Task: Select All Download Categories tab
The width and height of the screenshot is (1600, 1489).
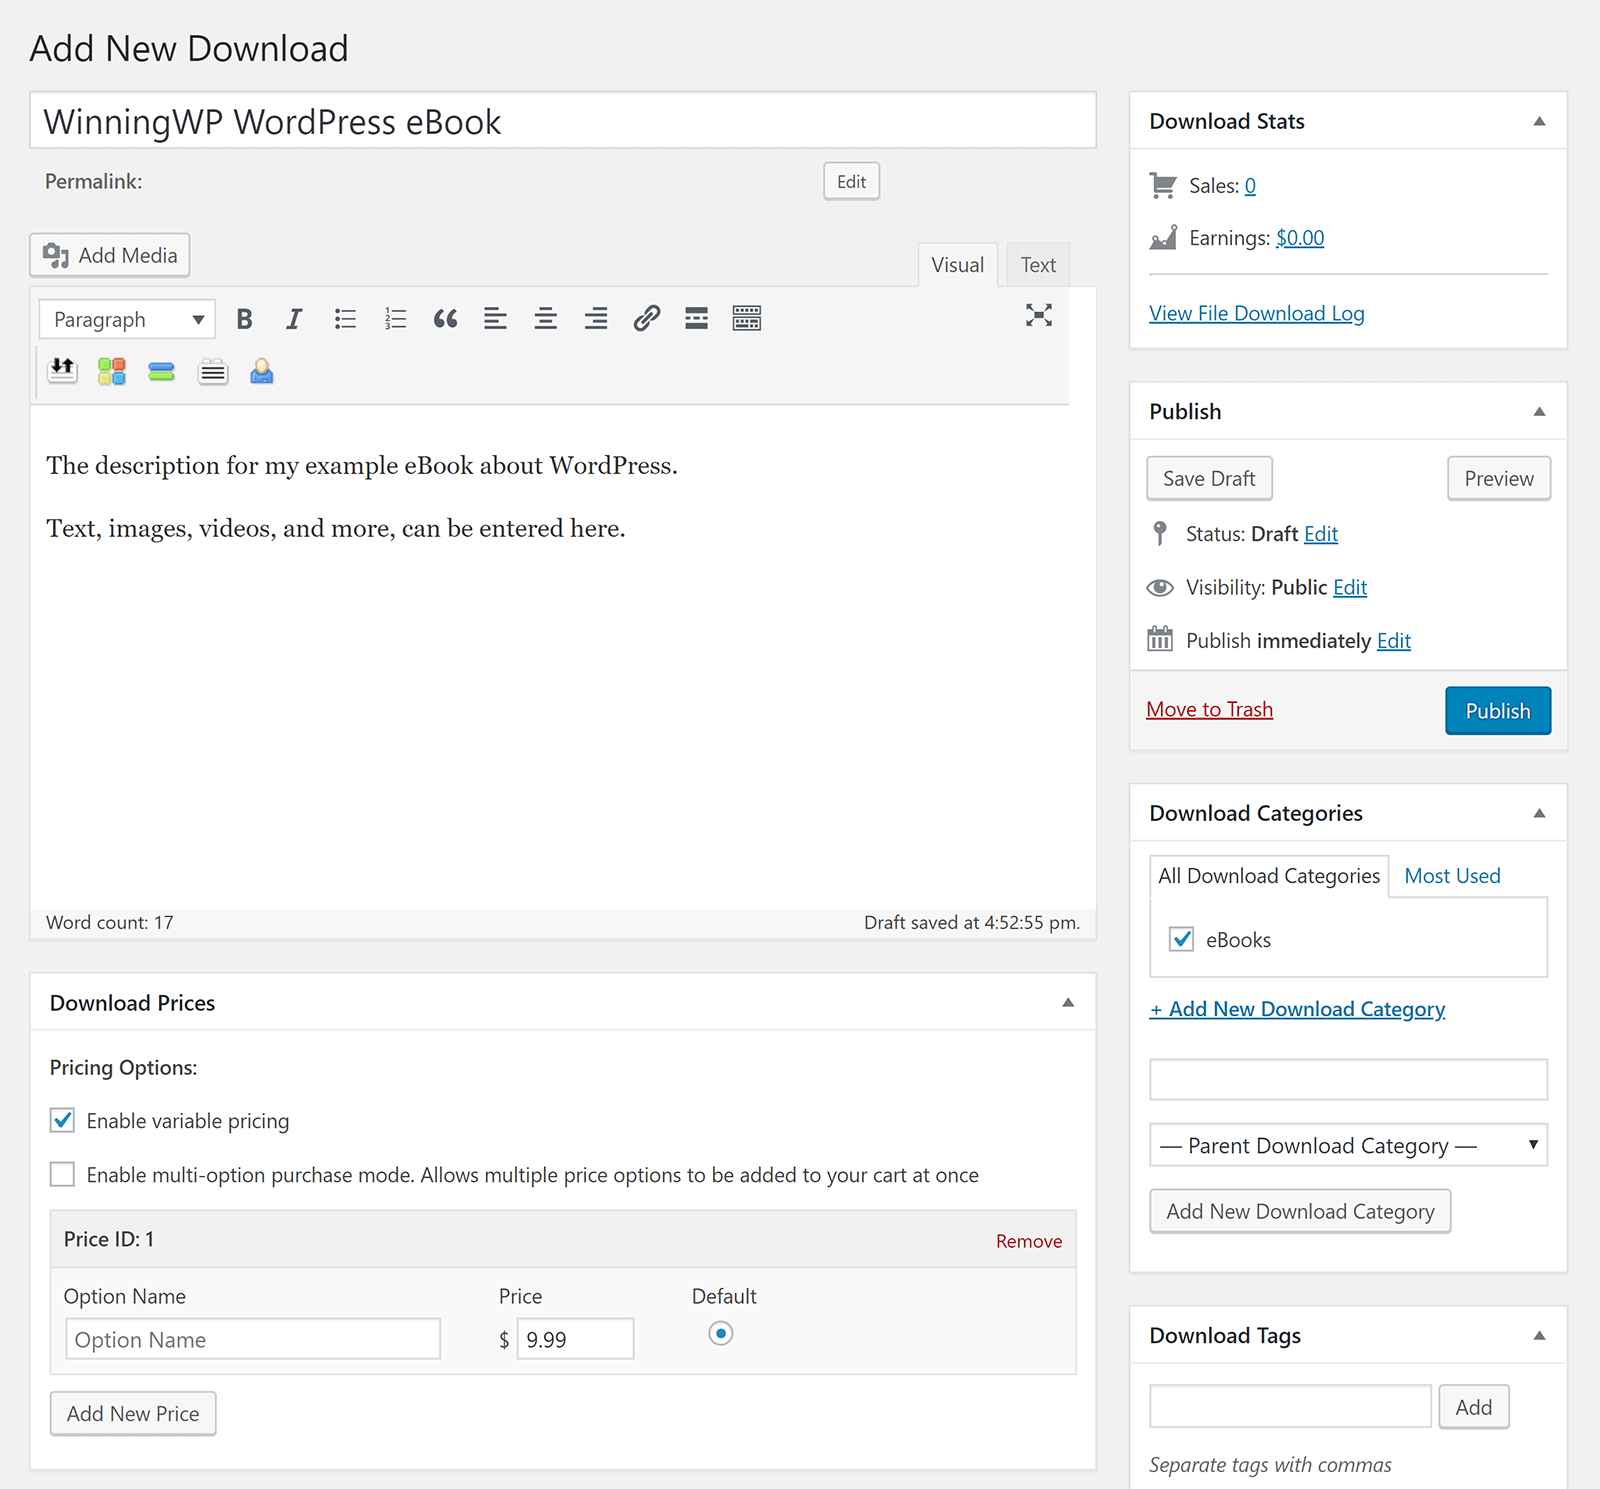Action: tap(1269, 876)
